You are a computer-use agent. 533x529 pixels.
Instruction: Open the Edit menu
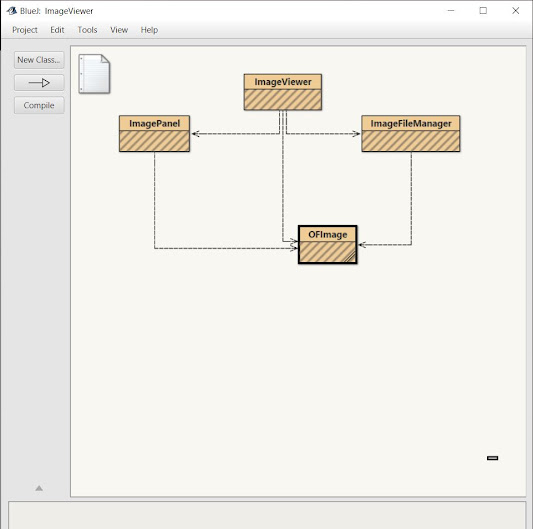point(57,30)
